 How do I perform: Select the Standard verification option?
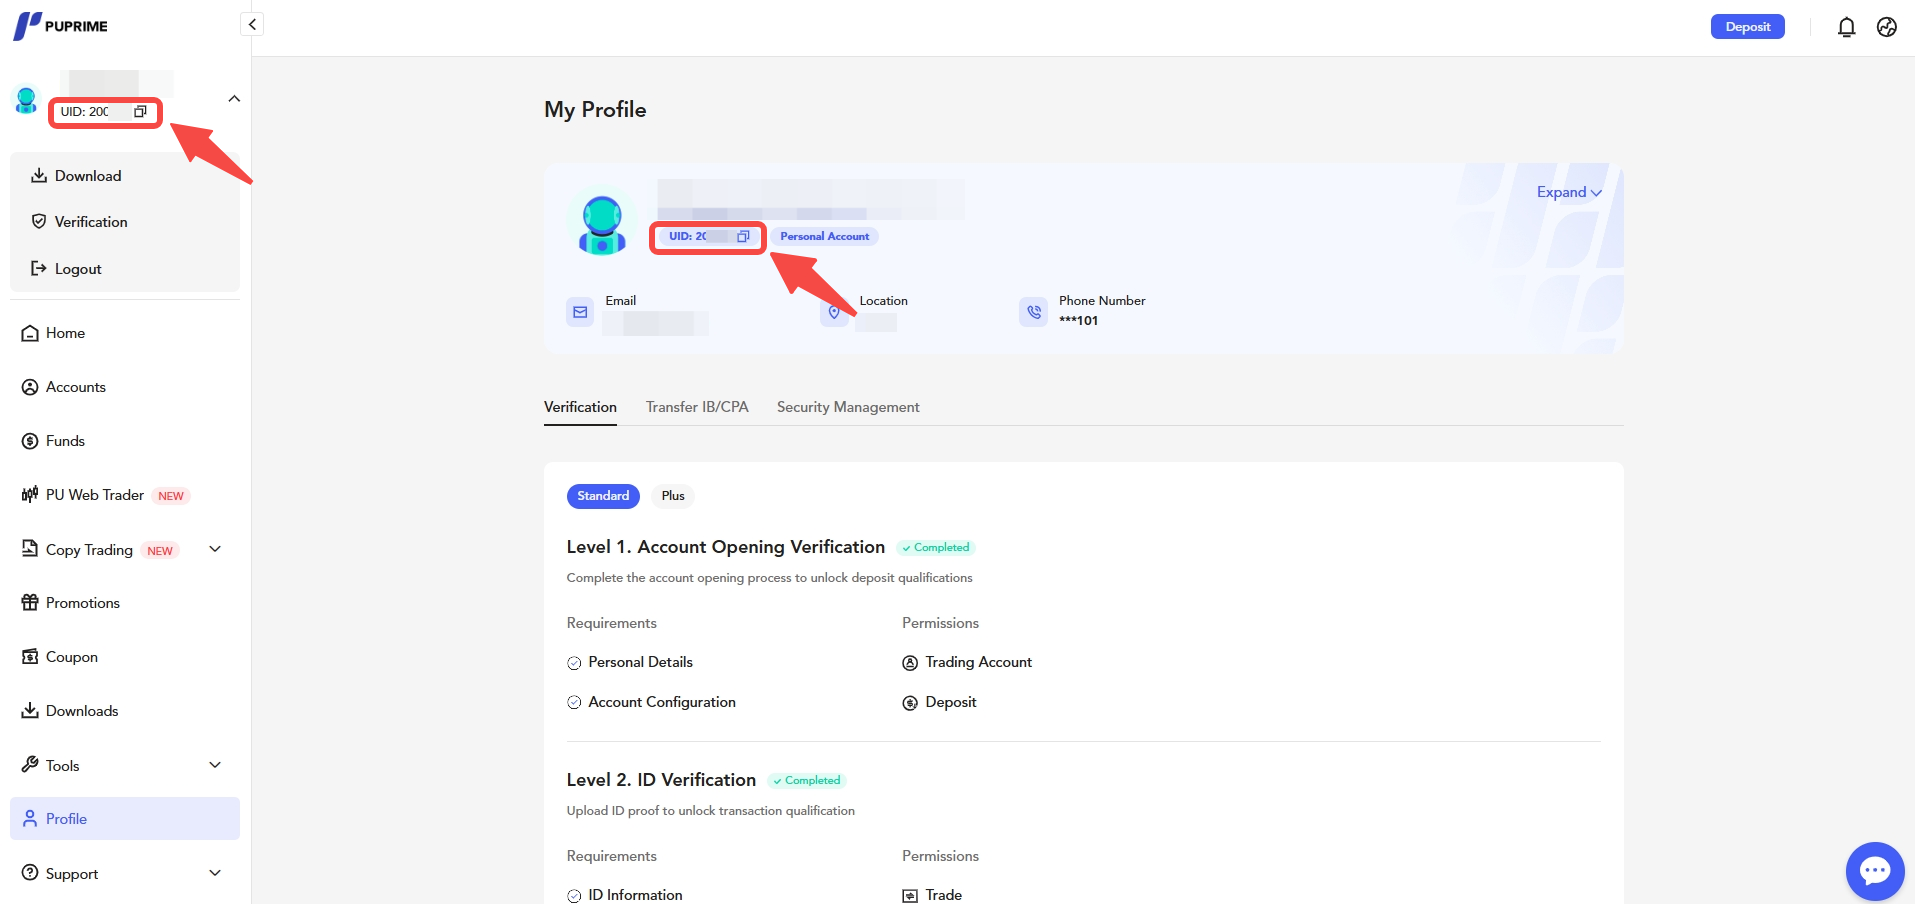603,496
